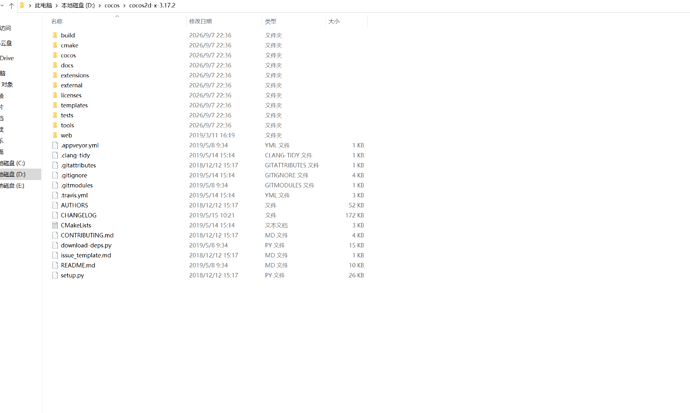Sort by 修改日期 column header
The width and height of the screenshot is (690, 413).
200,22
